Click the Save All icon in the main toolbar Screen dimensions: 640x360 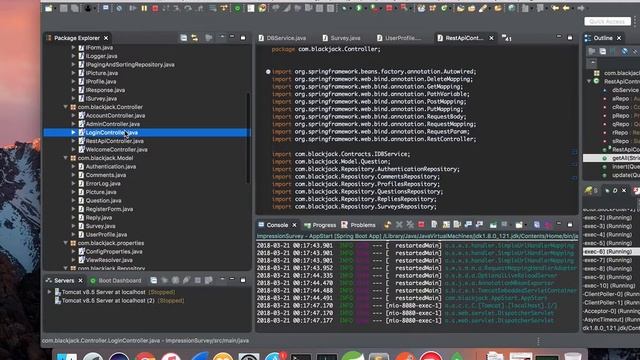click(75, 8)
